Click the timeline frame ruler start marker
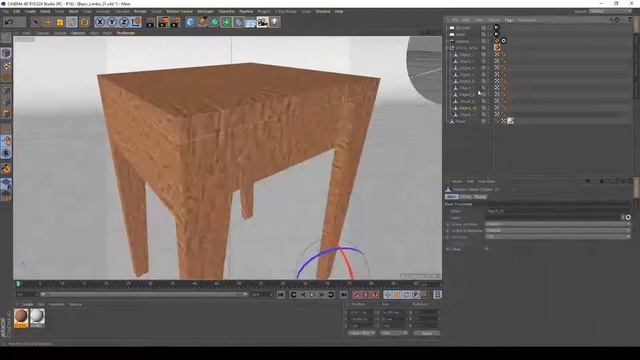This screenshot has width=640, height=360. click(18, 284)
